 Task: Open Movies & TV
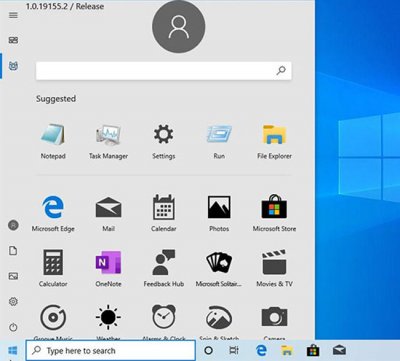pyautogui.click(x=274, y=262)
